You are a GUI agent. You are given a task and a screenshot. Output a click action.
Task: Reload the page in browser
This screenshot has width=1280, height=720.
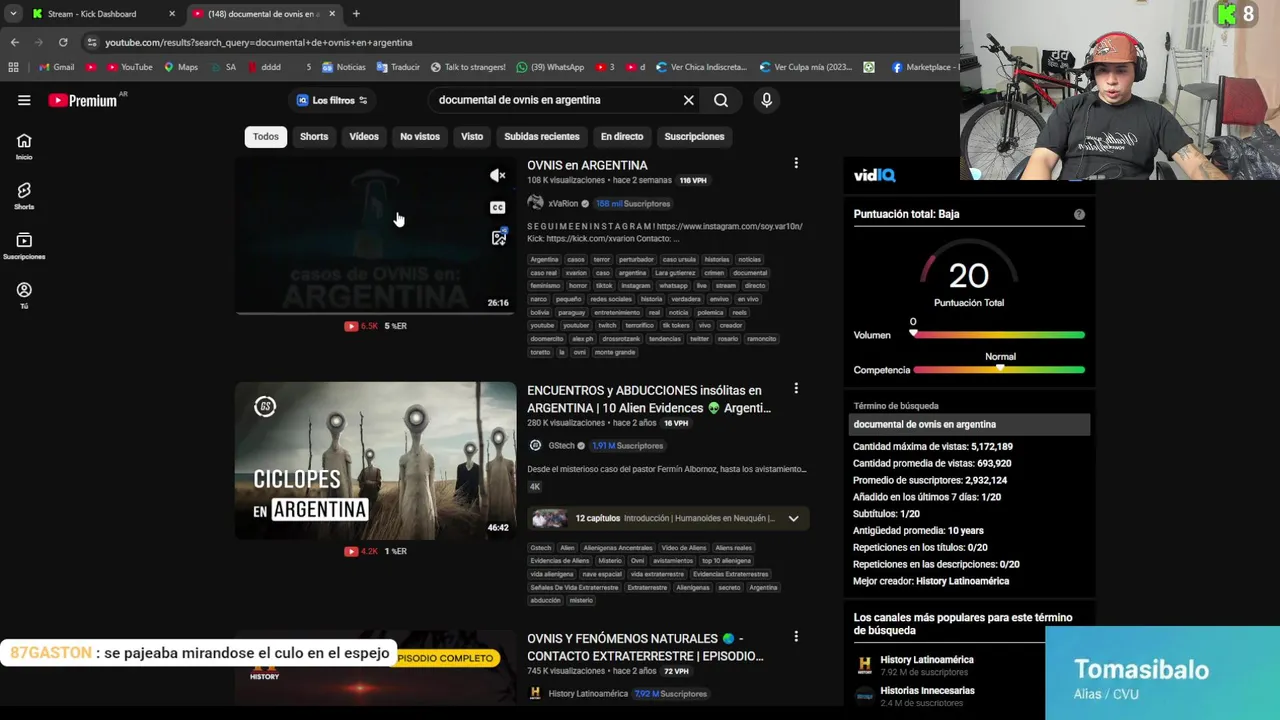click(63, 42)
